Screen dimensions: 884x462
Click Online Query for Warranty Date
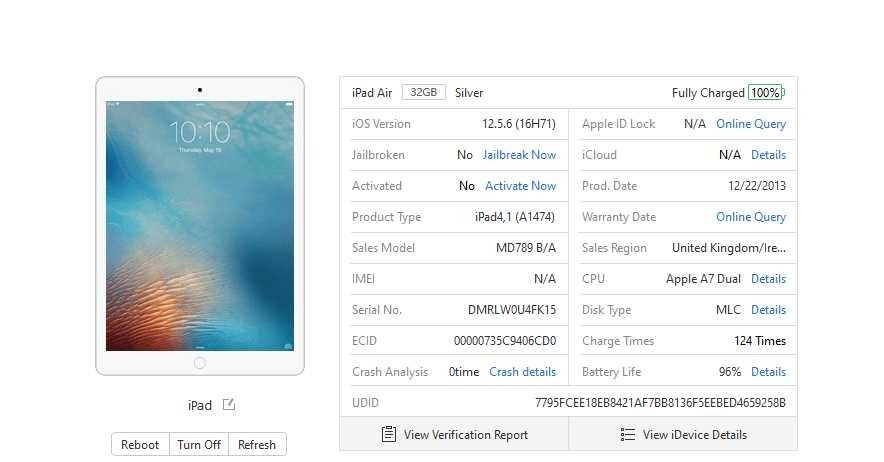tap(751, 217)
